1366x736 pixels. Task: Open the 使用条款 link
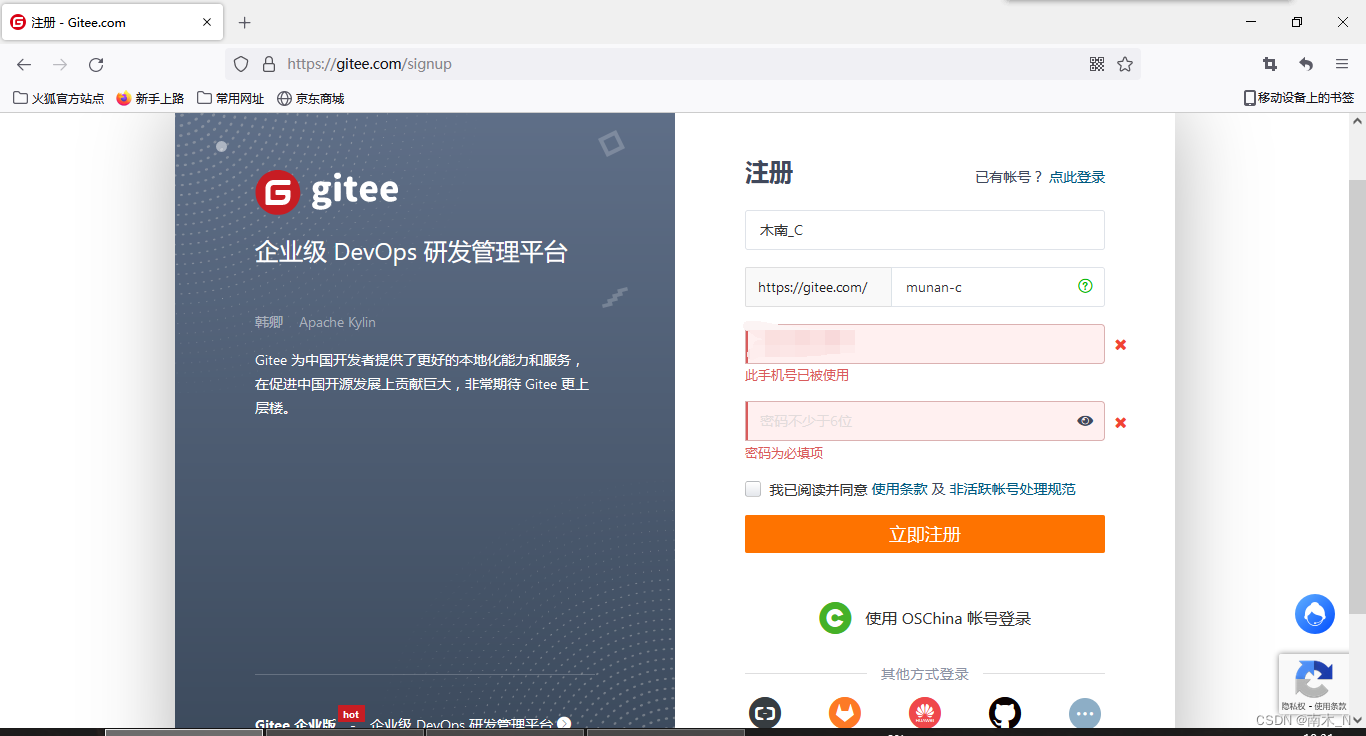[900, 489]
